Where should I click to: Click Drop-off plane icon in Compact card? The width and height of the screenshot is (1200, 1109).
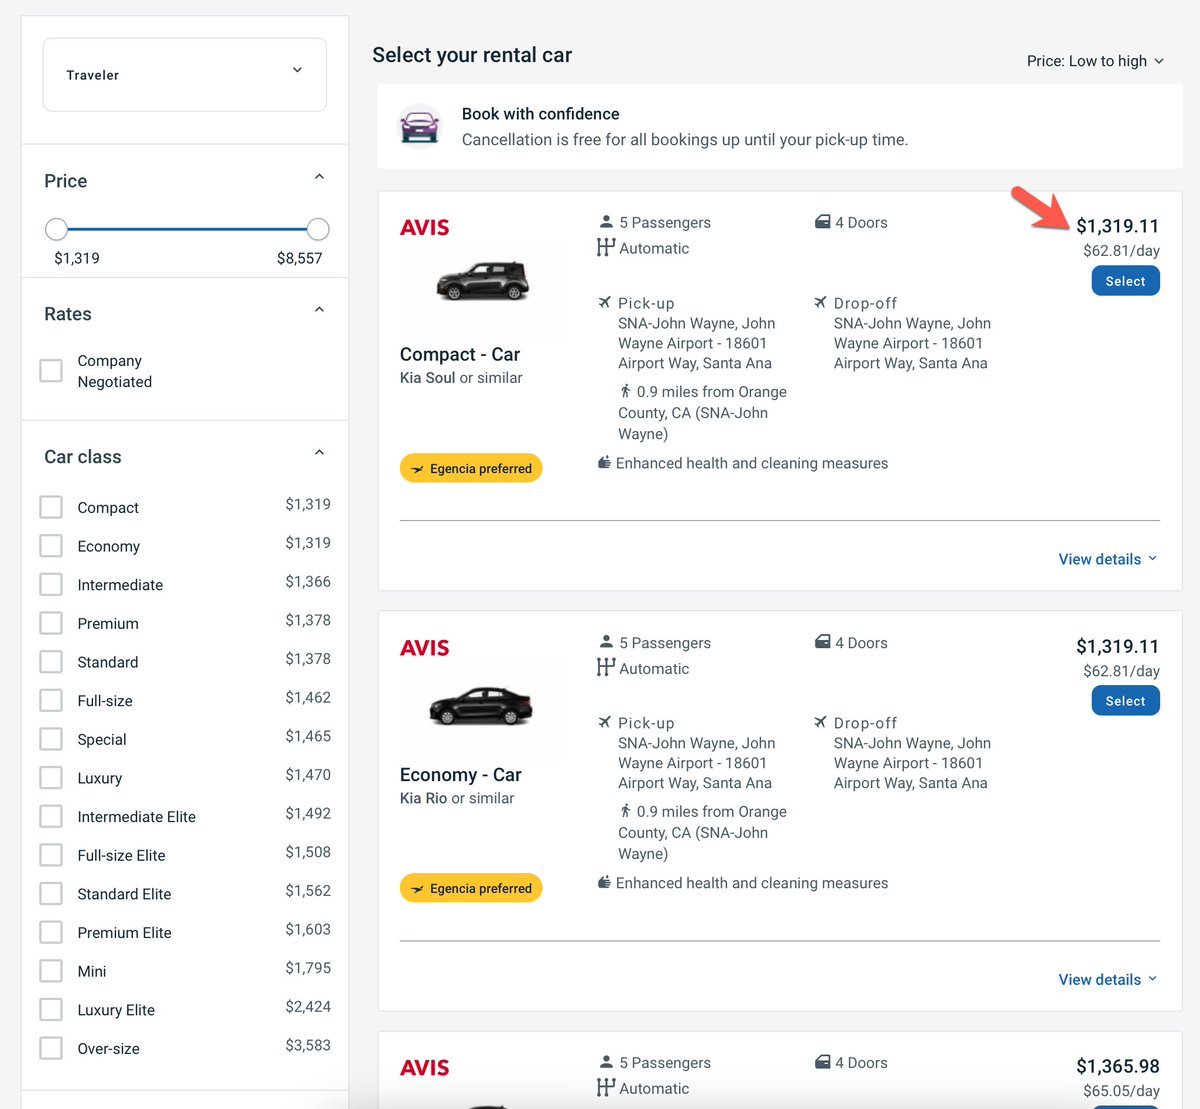tap(820, 302)
